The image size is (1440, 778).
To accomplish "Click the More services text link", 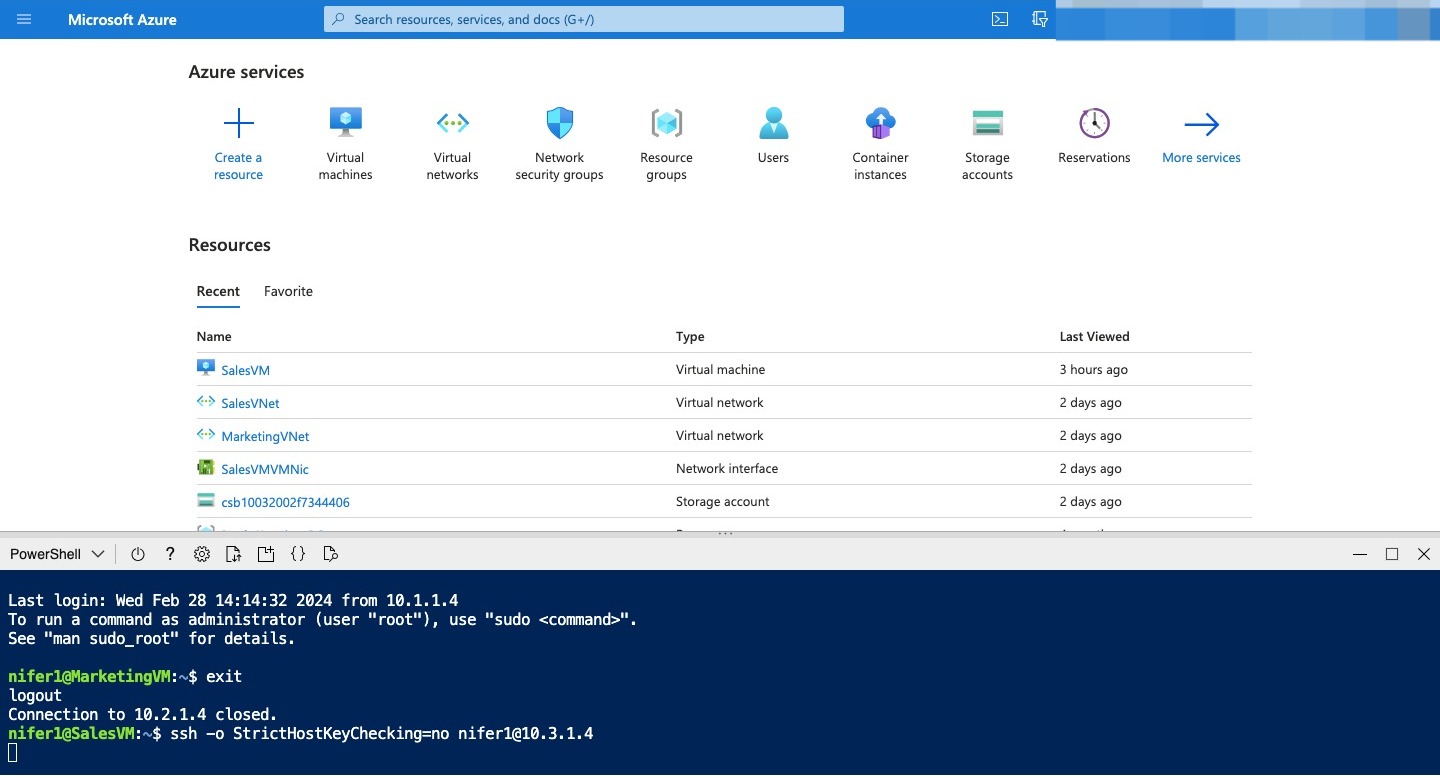I will coord(1201,157).
